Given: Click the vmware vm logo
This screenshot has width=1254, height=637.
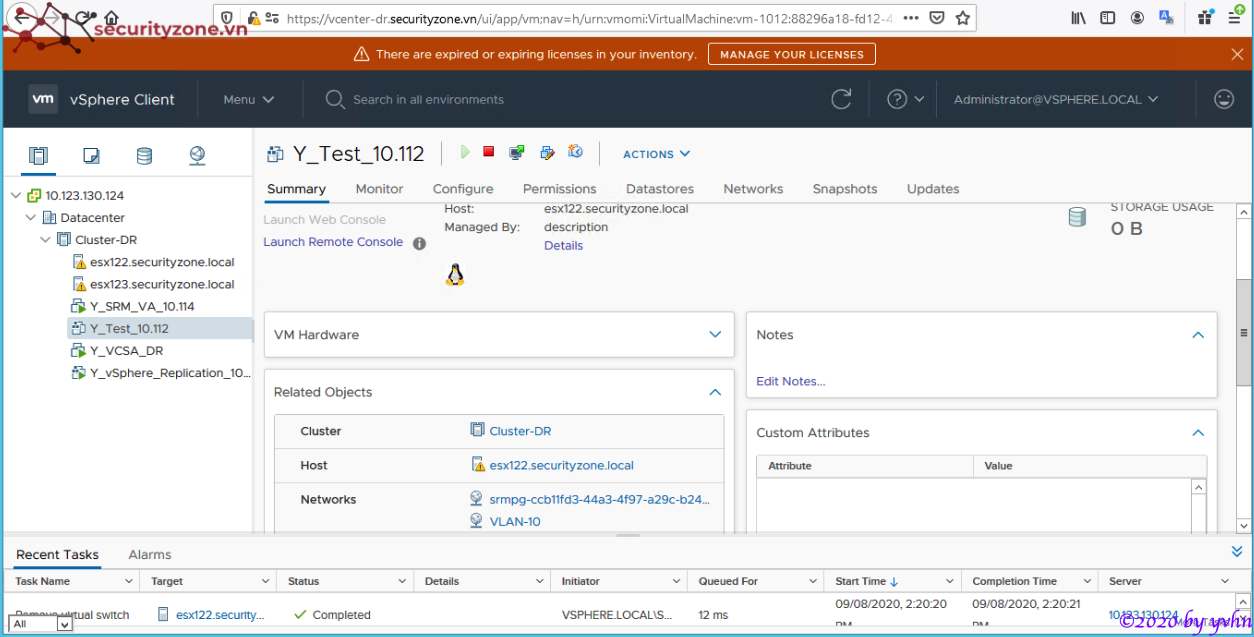Looking at the screenshot, I should pos(43,99).
